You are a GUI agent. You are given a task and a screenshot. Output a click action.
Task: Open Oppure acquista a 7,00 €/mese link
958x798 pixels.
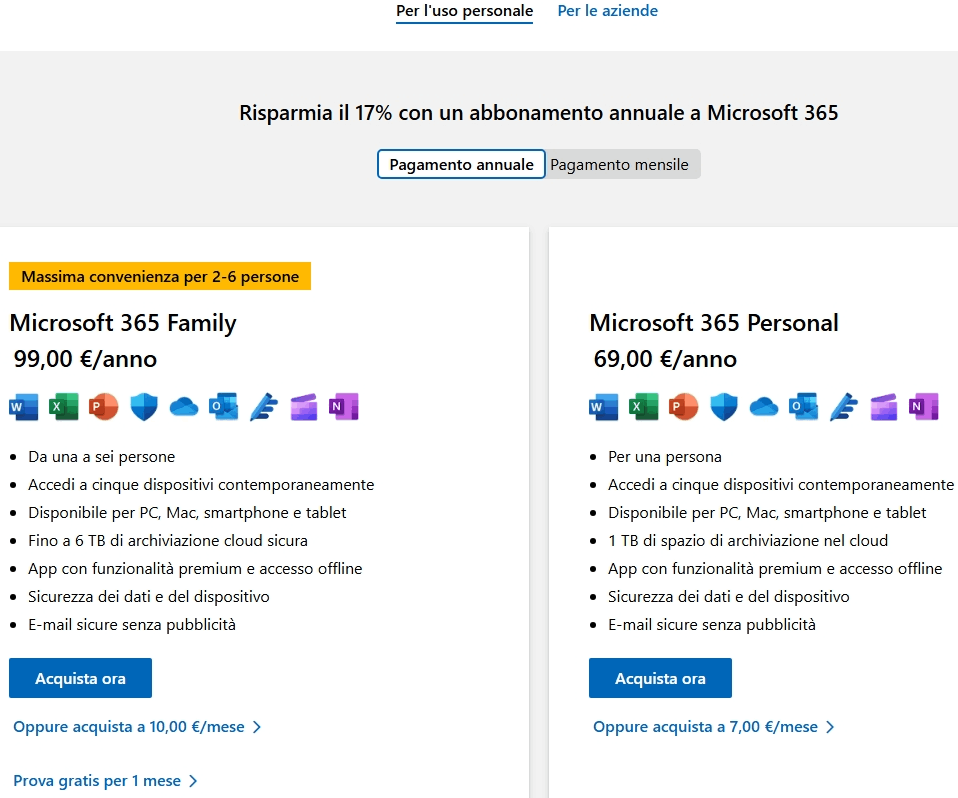[714, 727]
